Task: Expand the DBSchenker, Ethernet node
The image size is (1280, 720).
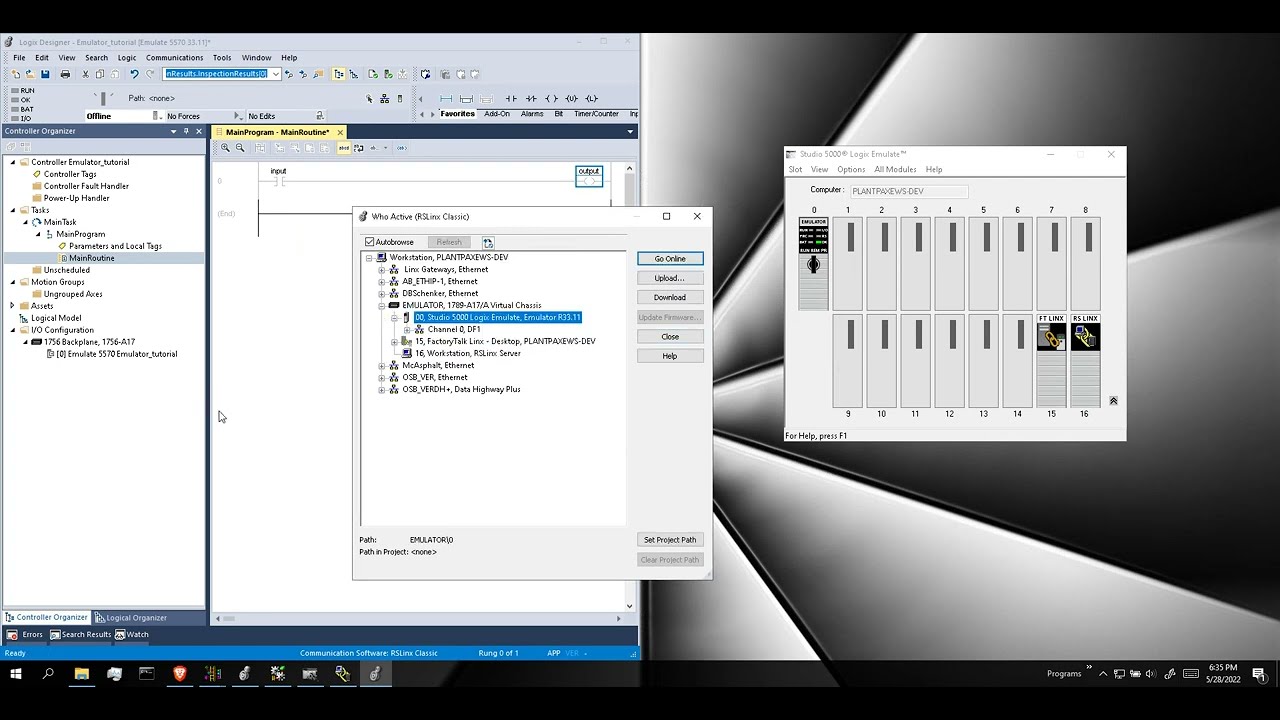Action: (381, 293)
